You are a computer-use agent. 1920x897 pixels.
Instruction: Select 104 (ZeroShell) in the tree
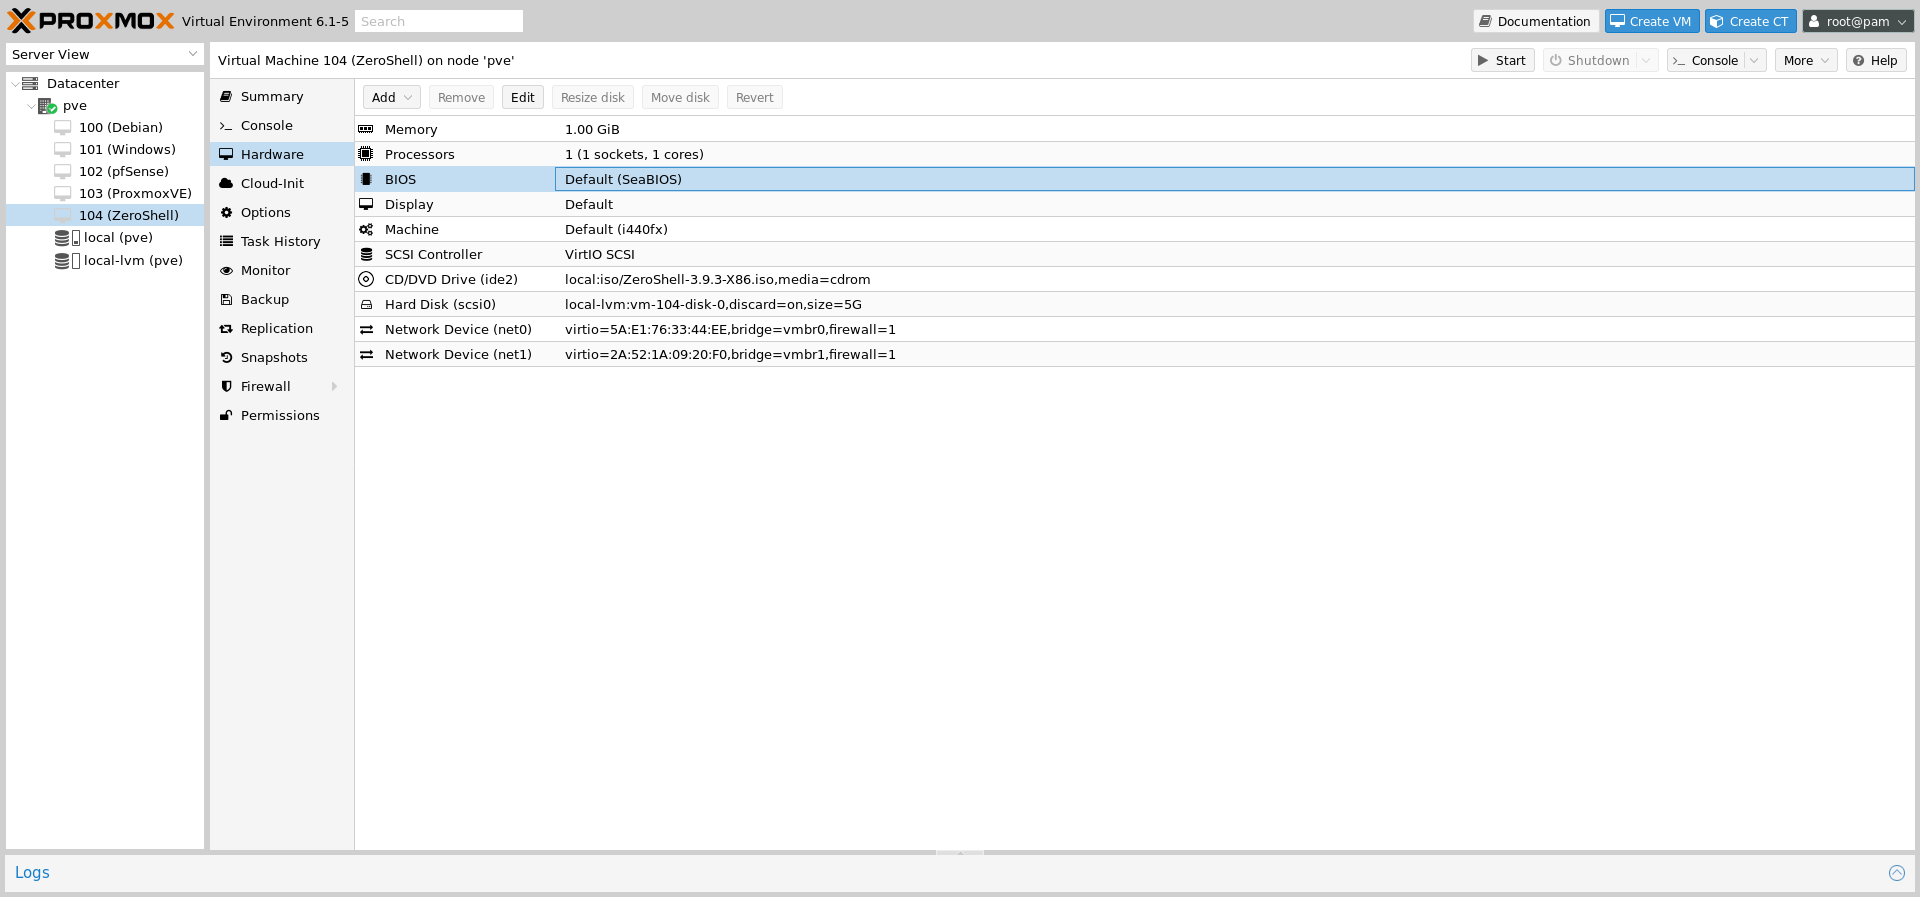pos(129,215)
